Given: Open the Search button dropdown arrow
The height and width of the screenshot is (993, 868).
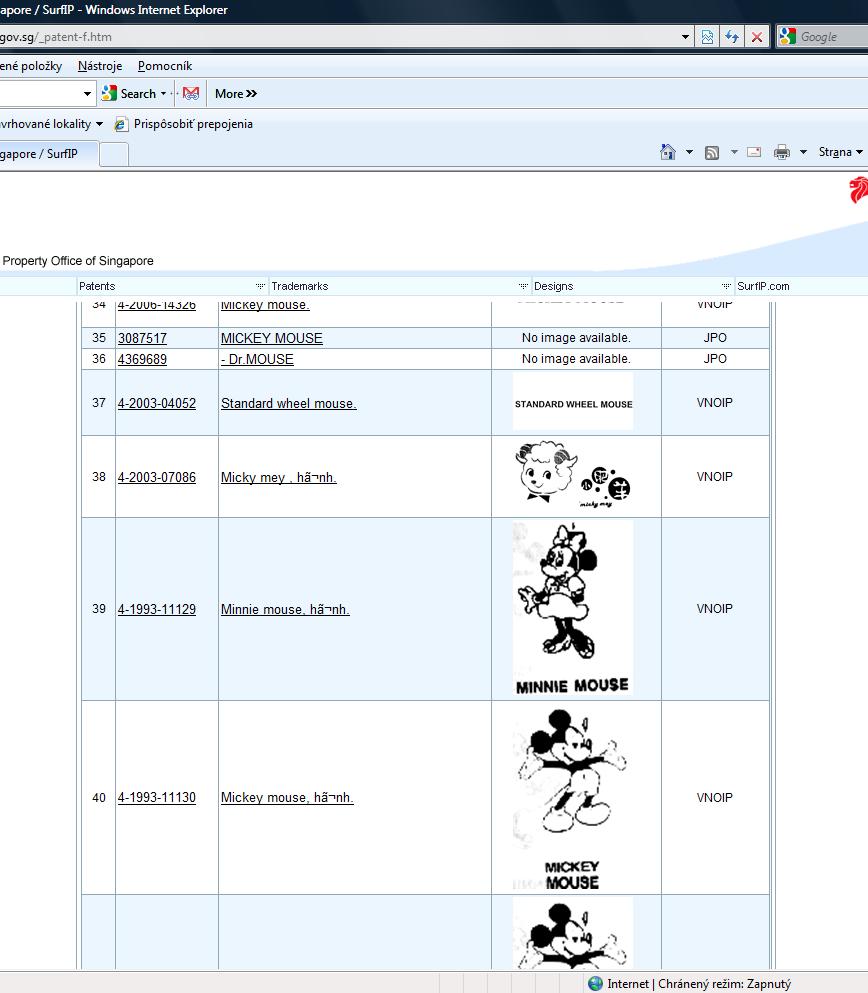Looking at the screenshot, I should (x=163, y=94).
